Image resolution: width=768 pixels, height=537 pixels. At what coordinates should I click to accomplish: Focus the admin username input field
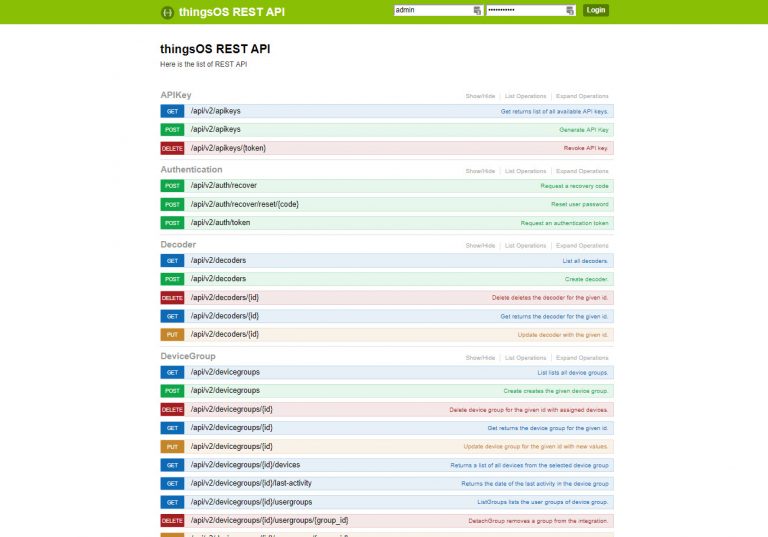(438, 10)
